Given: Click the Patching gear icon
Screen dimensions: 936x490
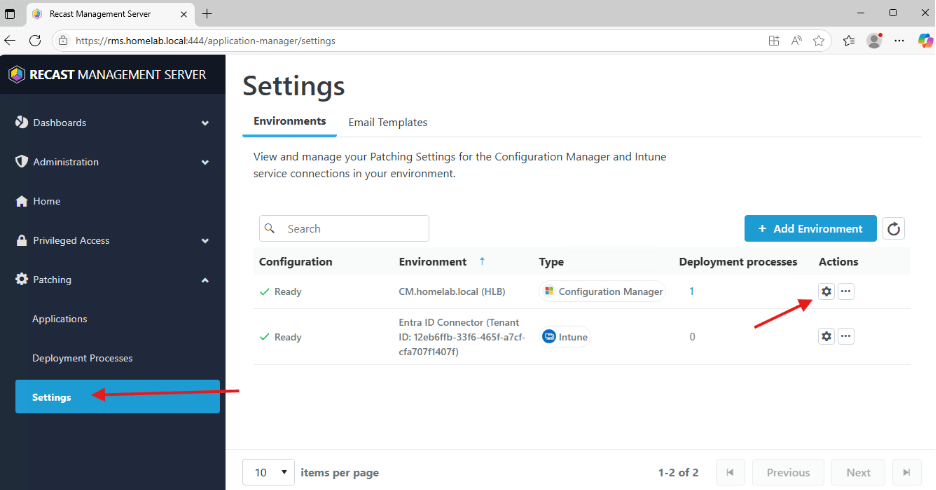Looking at the screenshot, I should [21, 279].
